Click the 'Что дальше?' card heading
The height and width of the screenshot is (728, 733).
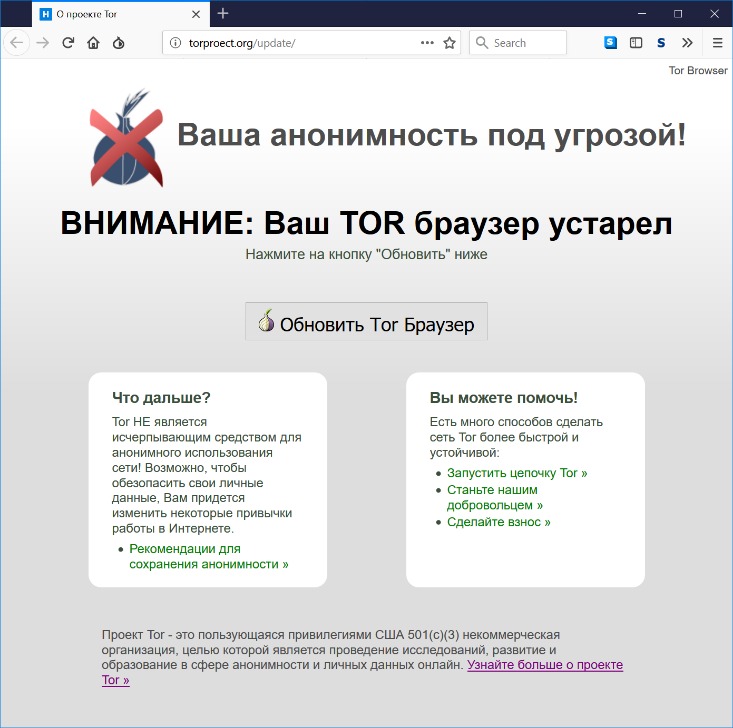click(161, 398)
